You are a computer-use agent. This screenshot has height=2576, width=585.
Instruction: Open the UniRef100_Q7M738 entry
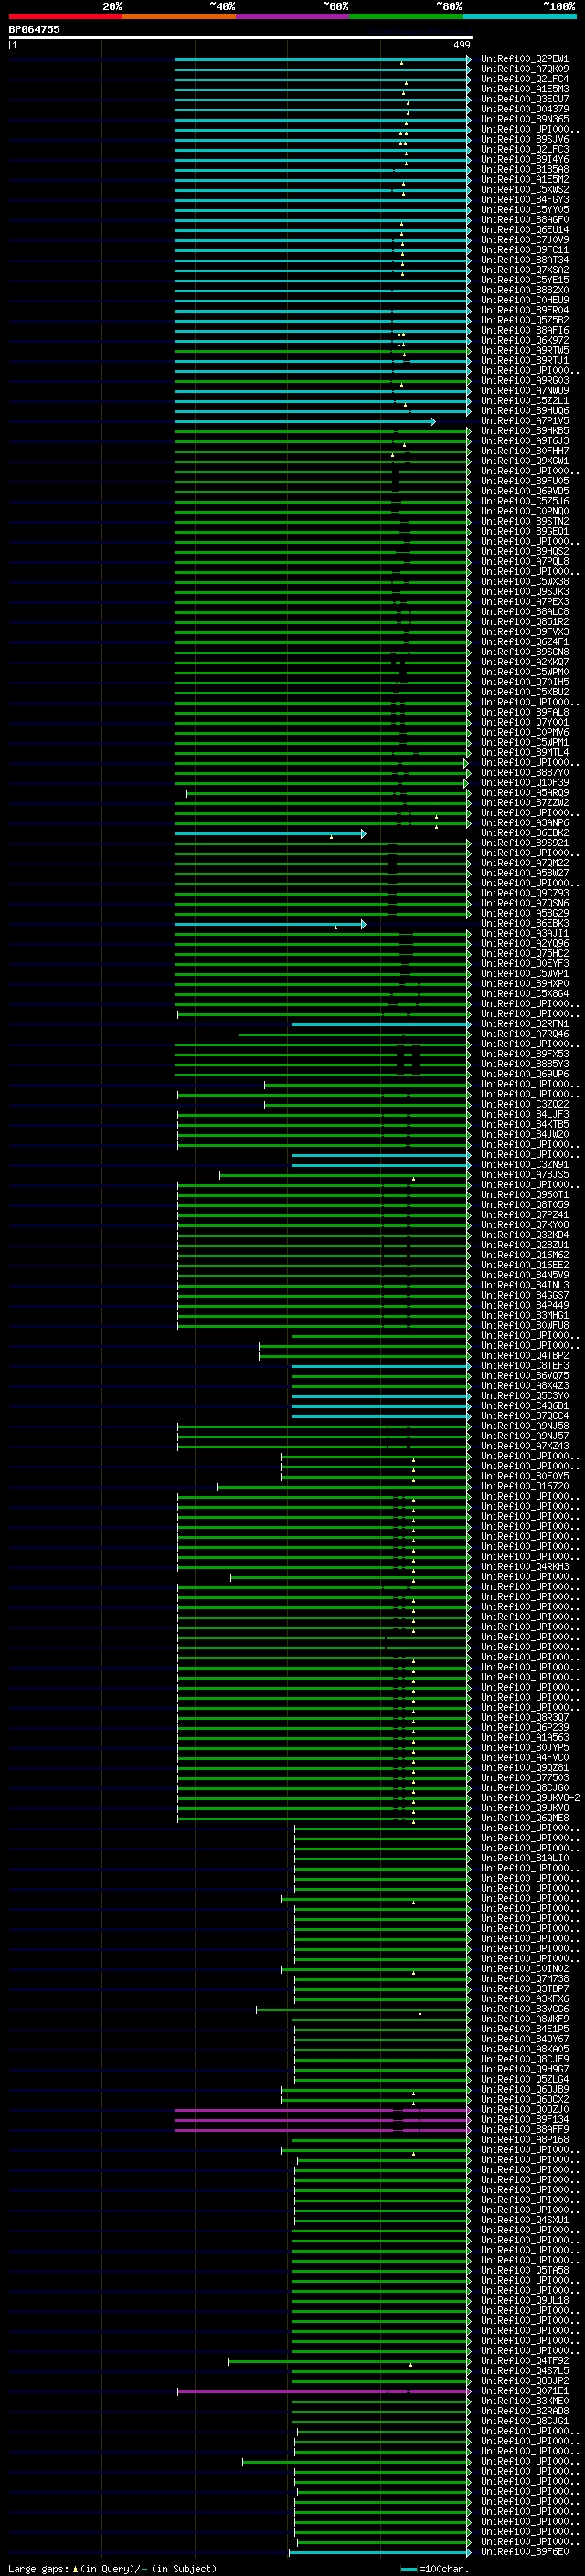(x=524, y=1979)
